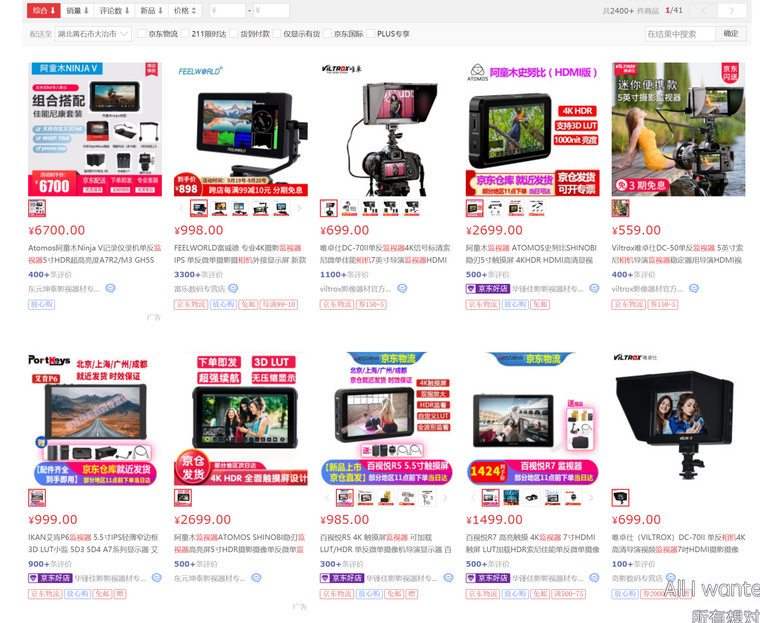Open the FEELWORLD ¥998 monitor product image
This screenshot has width=760, height=623.
pyautogui.click(x=241, y=129)
